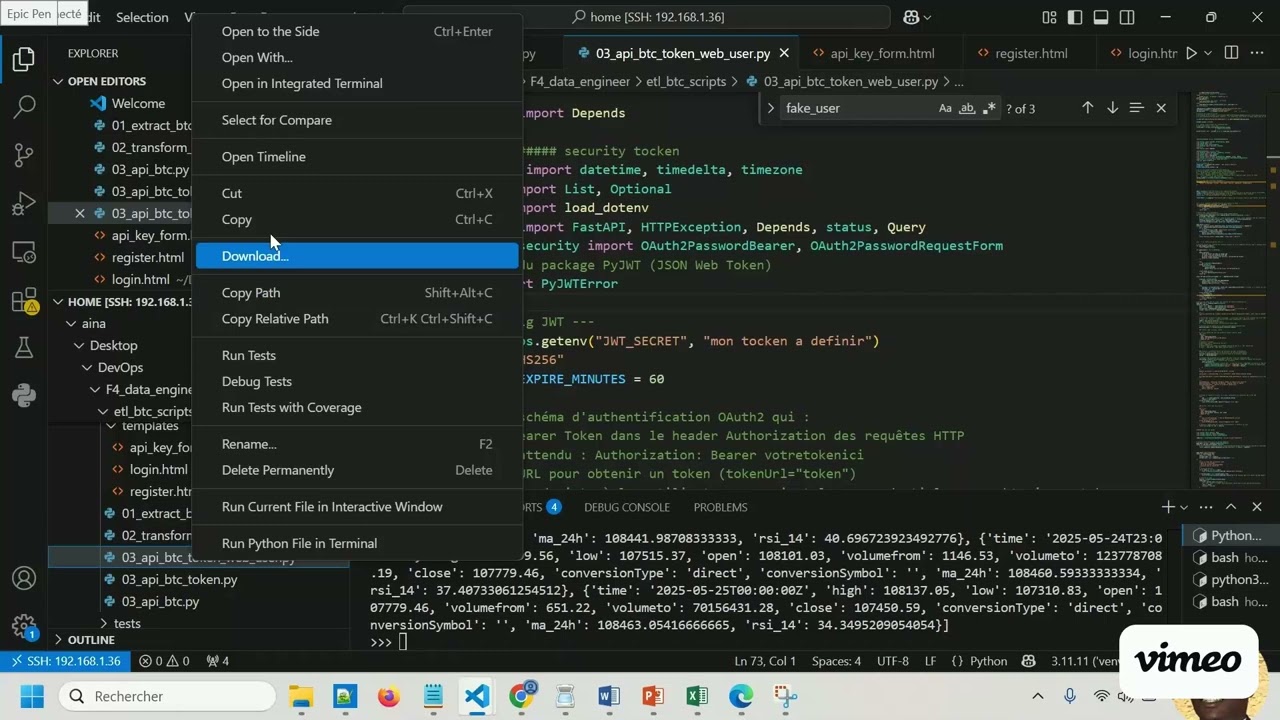The image size is (1280, 720).
Task: Expand replace field in find widget
Action: click(x=771, y=108)
